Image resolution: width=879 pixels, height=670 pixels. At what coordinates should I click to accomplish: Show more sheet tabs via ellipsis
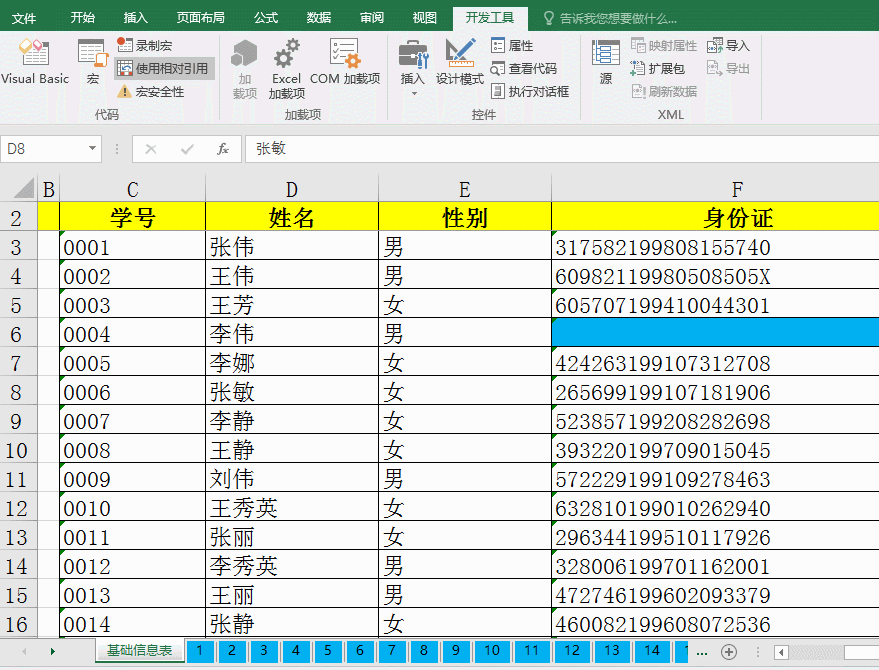point(701,652)
